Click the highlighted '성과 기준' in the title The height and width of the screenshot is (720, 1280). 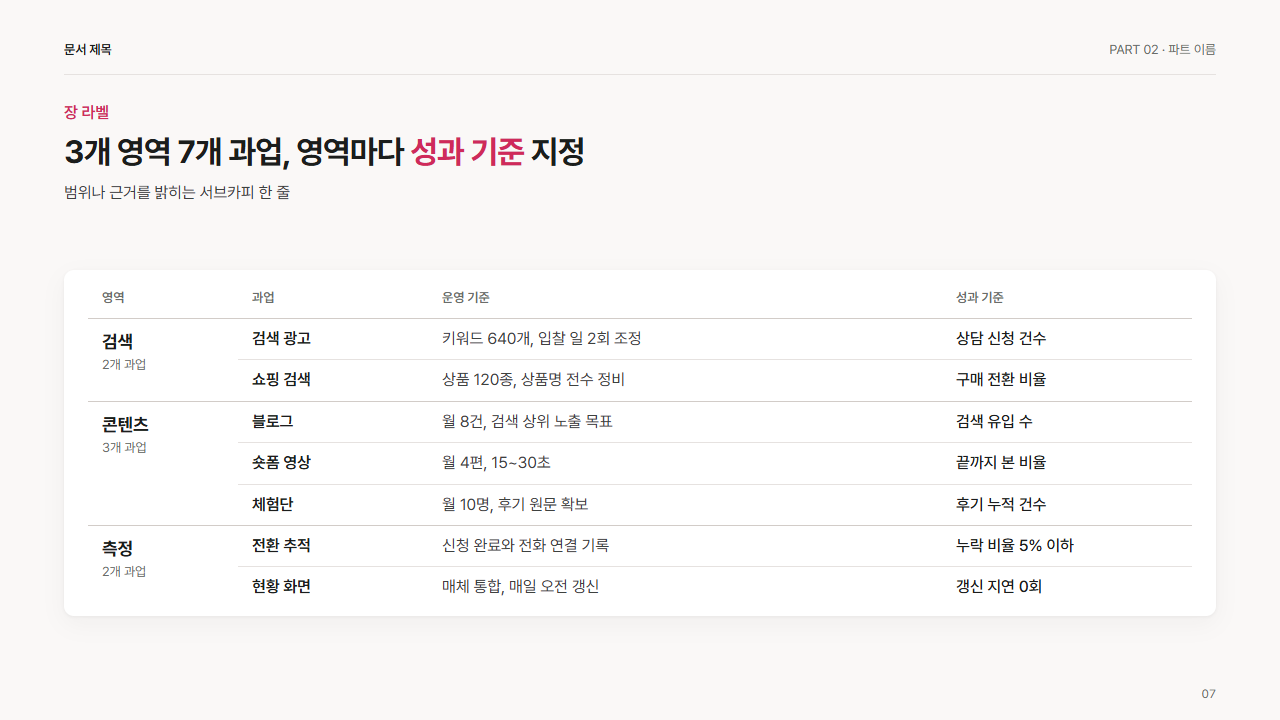(x=467, y=152)
